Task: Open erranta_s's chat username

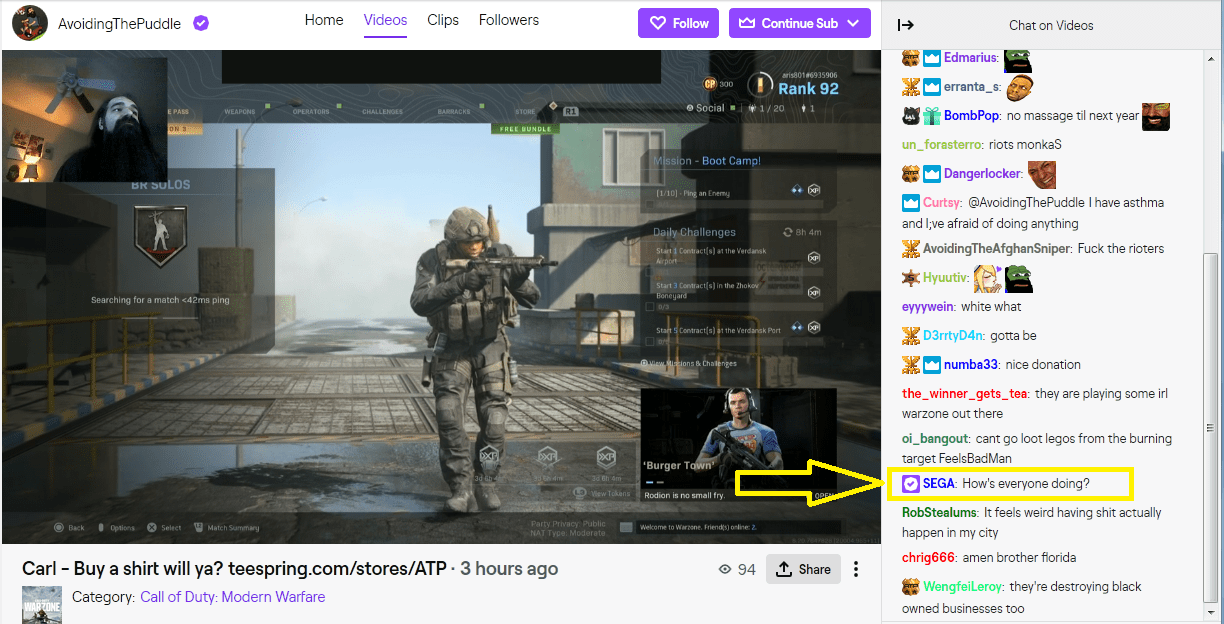Action: point(972,87)
